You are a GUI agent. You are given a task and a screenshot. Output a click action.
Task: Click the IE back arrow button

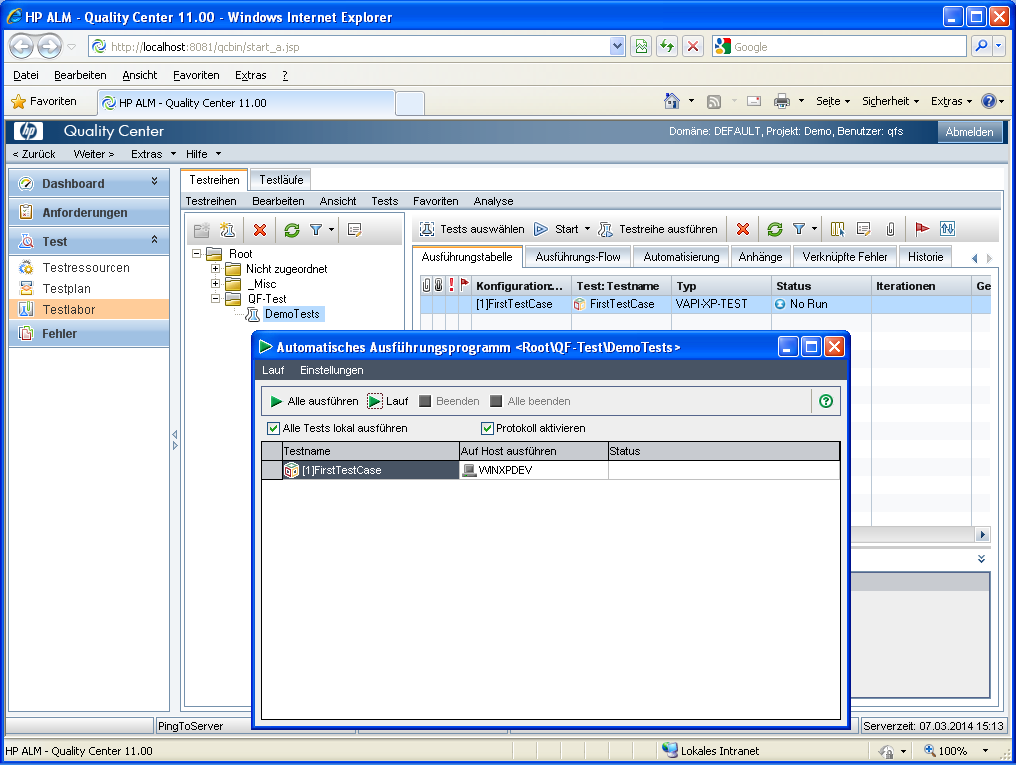[21, 47]
